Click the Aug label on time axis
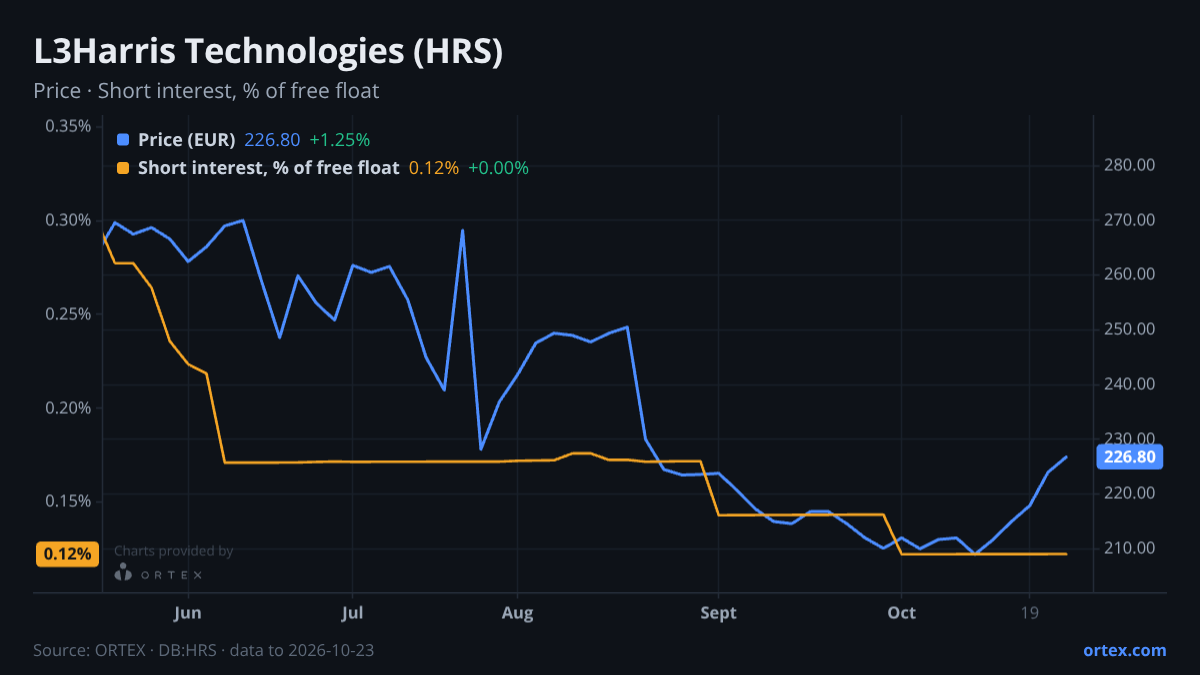Image resolution: width=1200 pixels, height=675 pixels. (517, 613)
